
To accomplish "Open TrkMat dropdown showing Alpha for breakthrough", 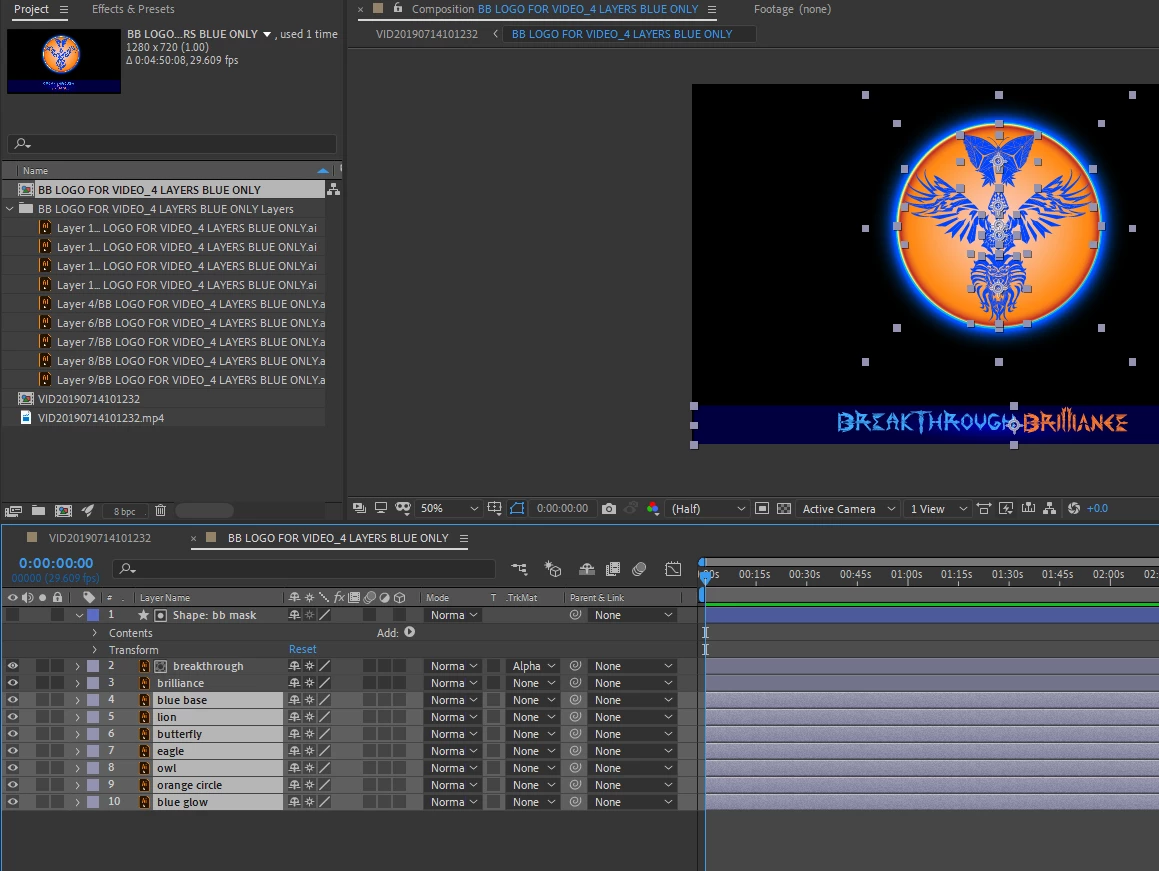I will [532, 665].
